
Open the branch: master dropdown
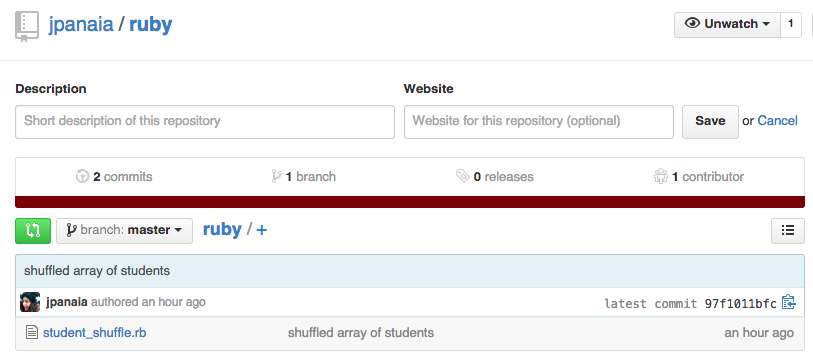[124, 231]
